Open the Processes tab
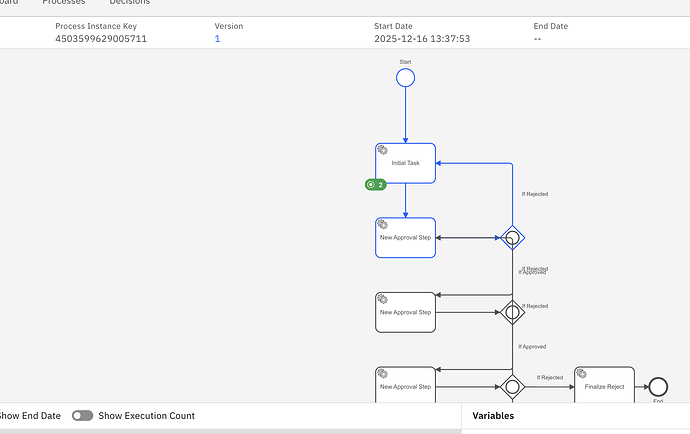 (x=64, y=2)
